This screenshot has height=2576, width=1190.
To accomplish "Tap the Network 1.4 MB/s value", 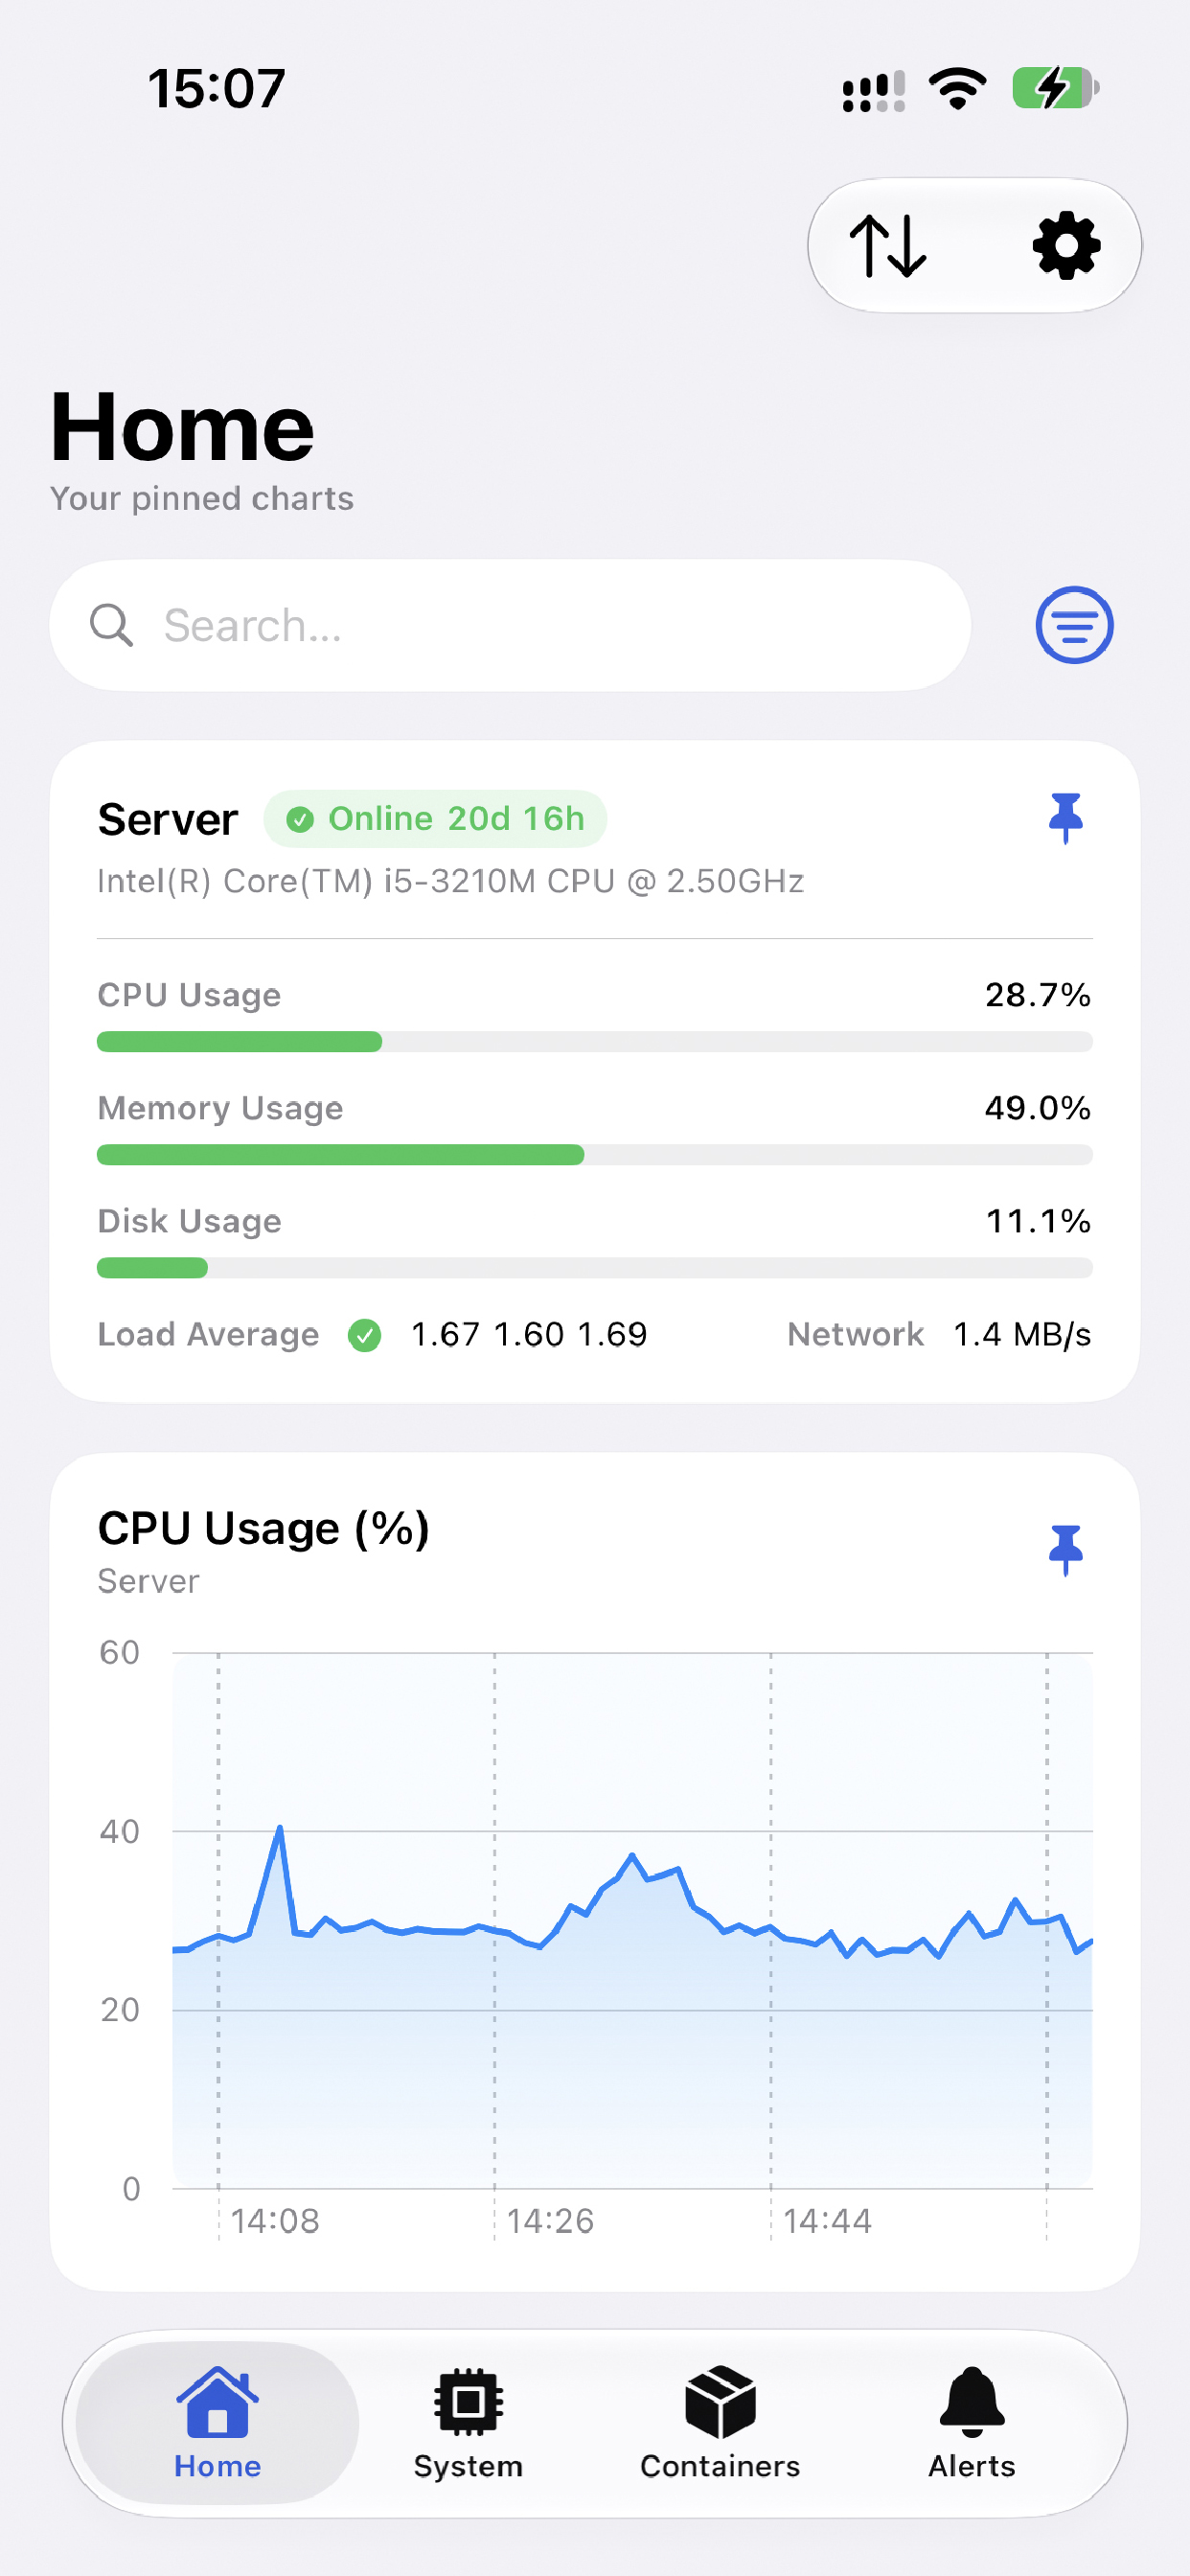I will (1021, 1335).
